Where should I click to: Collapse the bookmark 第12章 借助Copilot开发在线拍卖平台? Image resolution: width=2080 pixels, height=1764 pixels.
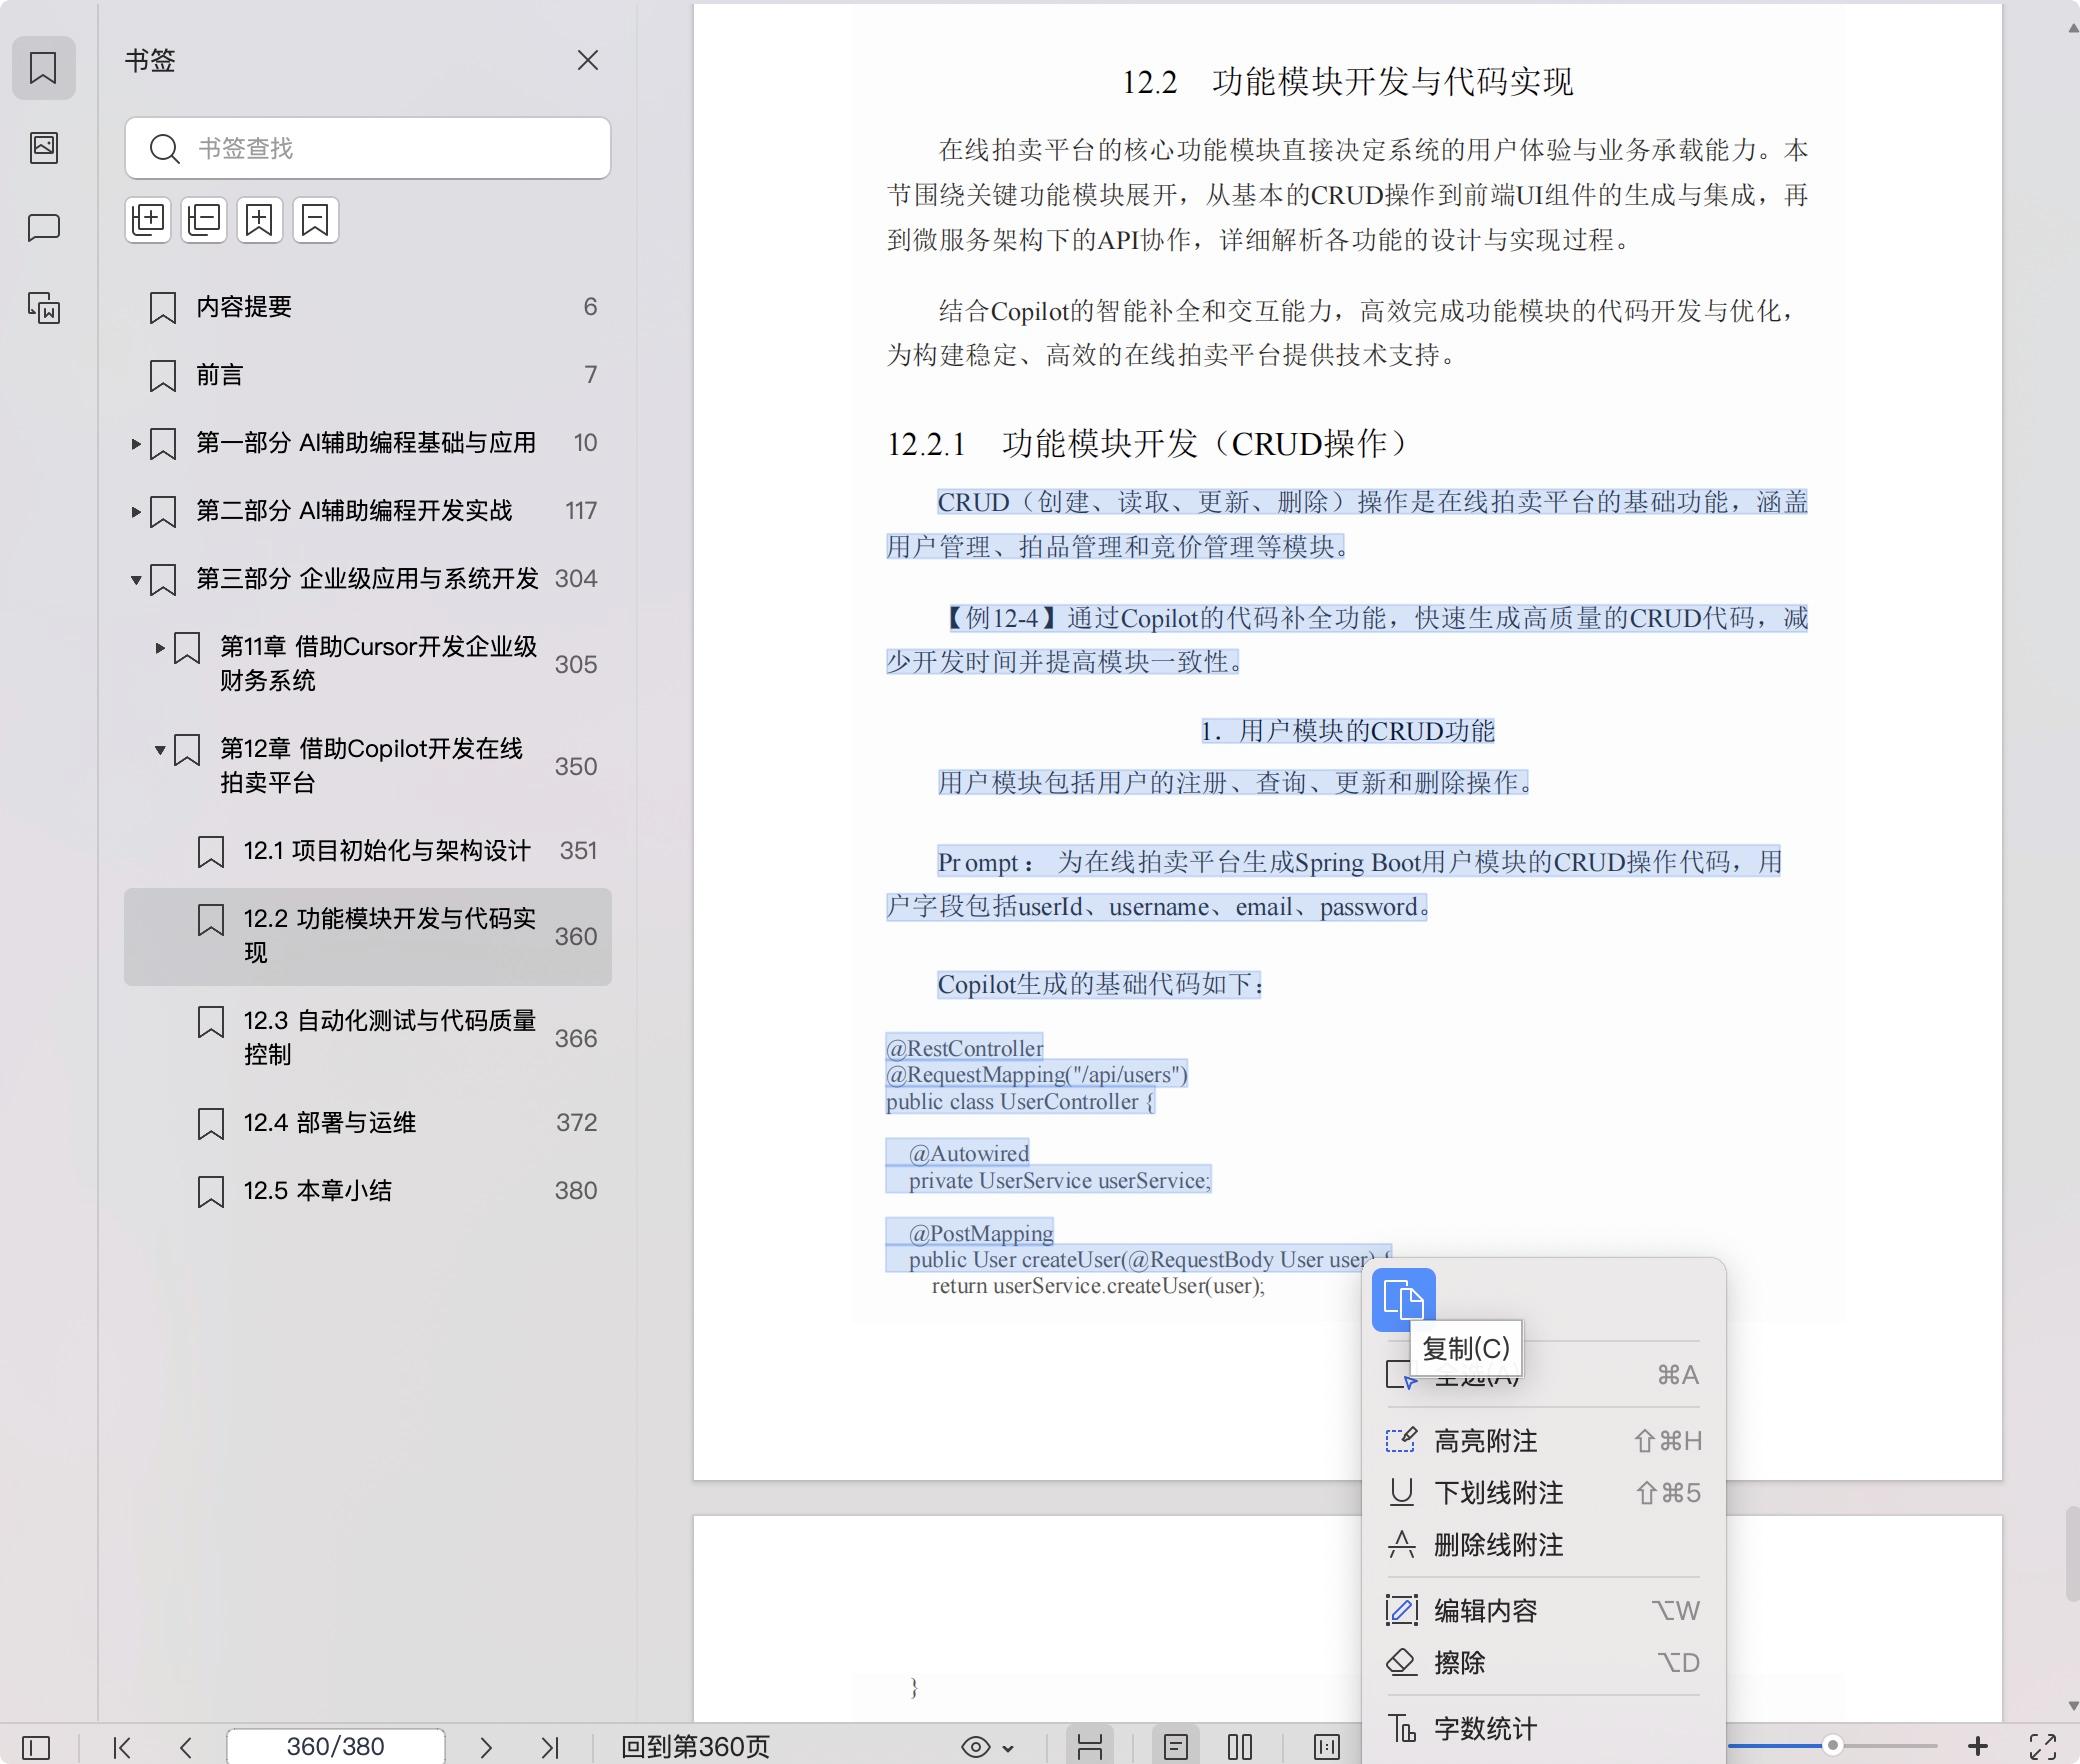click(x=161, y=751)
